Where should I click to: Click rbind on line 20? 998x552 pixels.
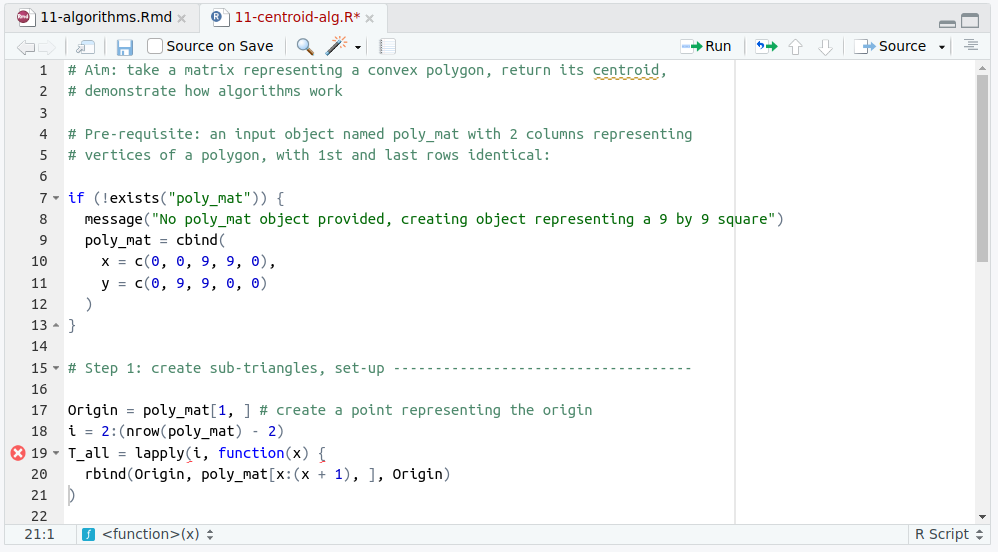(x=105, y=474)
